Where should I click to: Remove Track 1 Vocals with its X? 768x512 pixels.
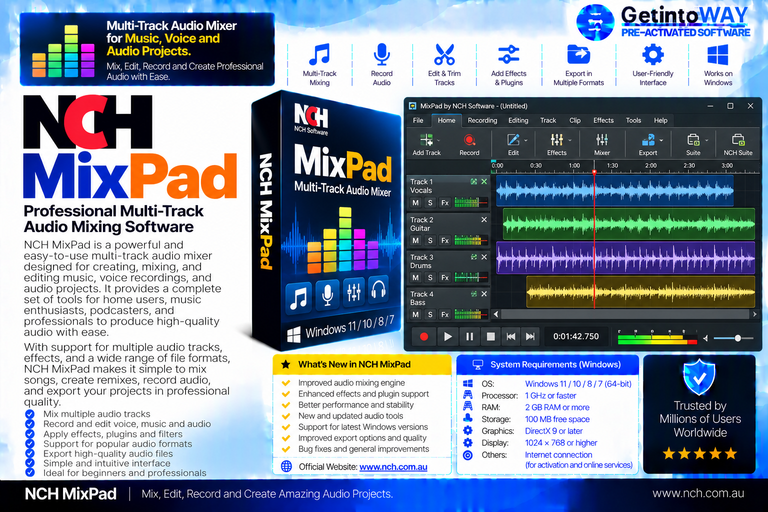[x=484, y=182]
